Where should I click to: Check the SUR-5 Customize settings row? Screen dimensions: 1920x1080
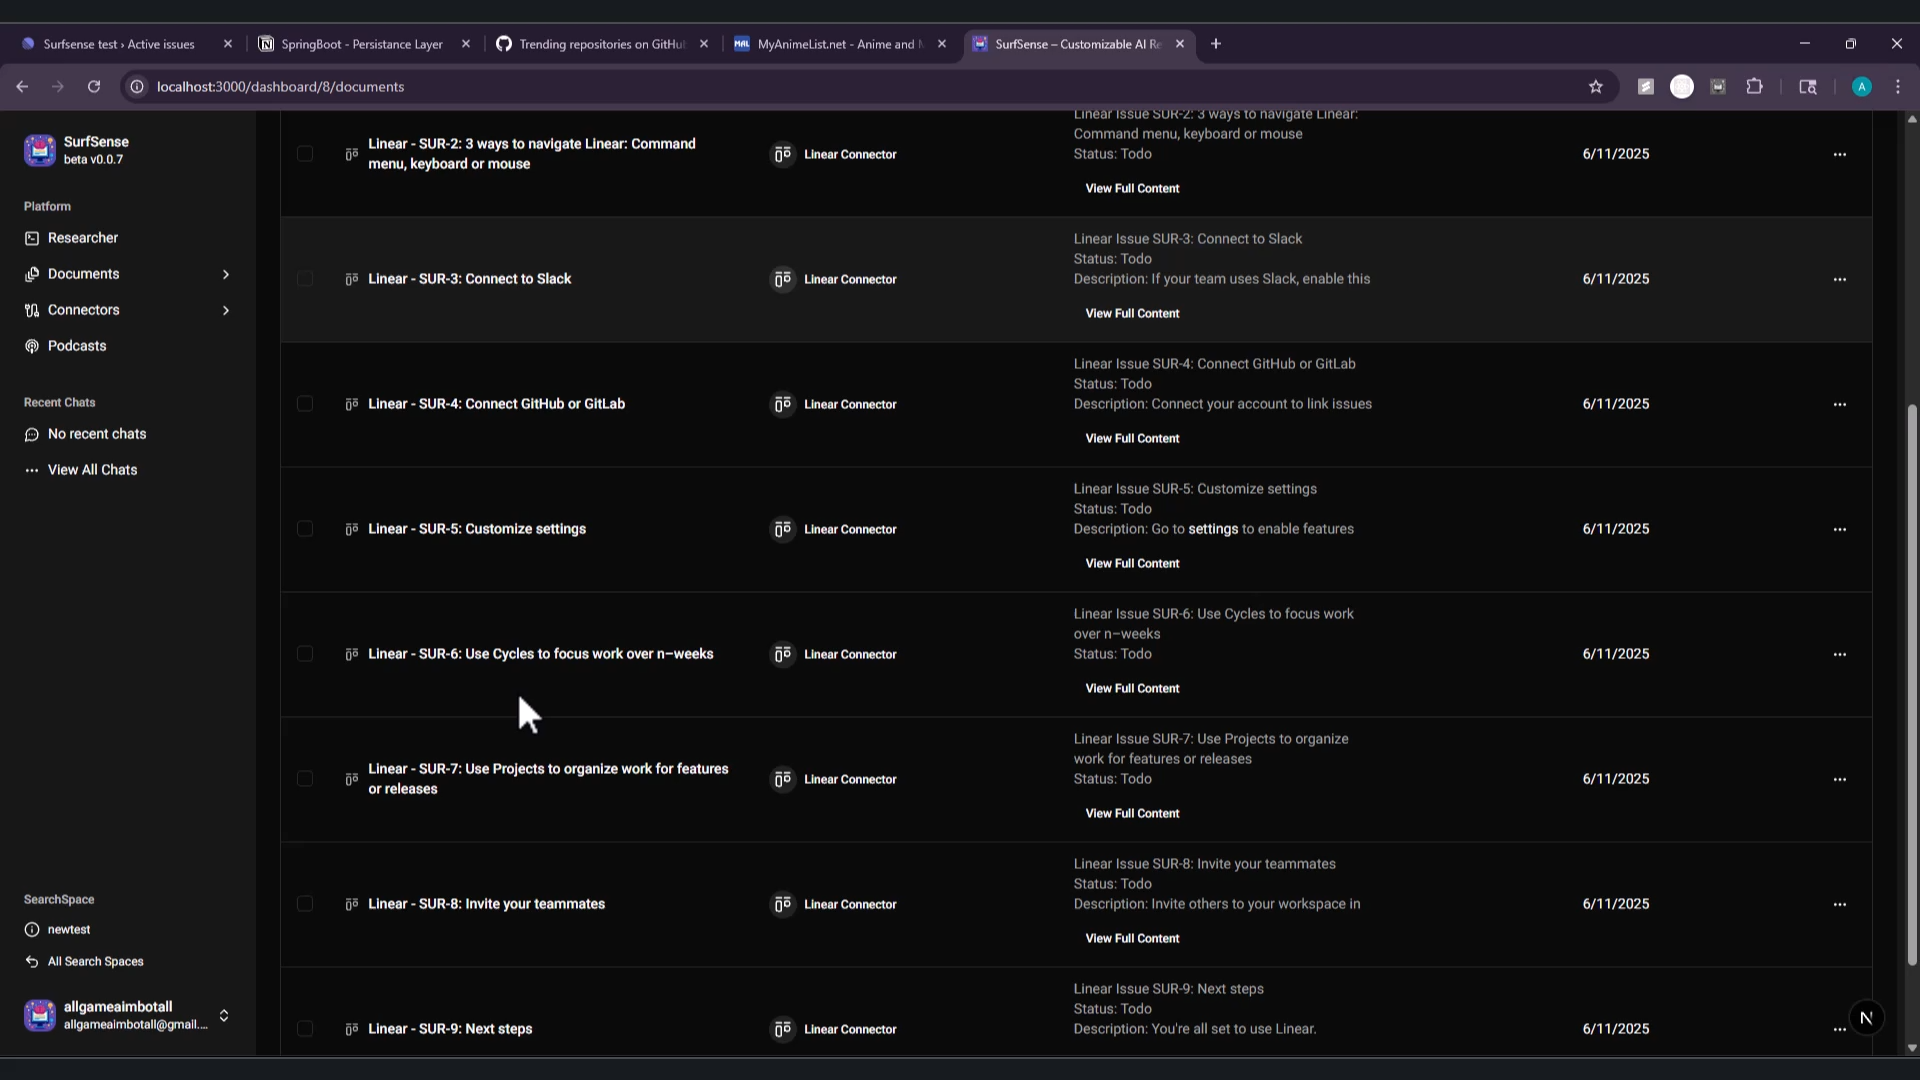click(x=305, y=529)
